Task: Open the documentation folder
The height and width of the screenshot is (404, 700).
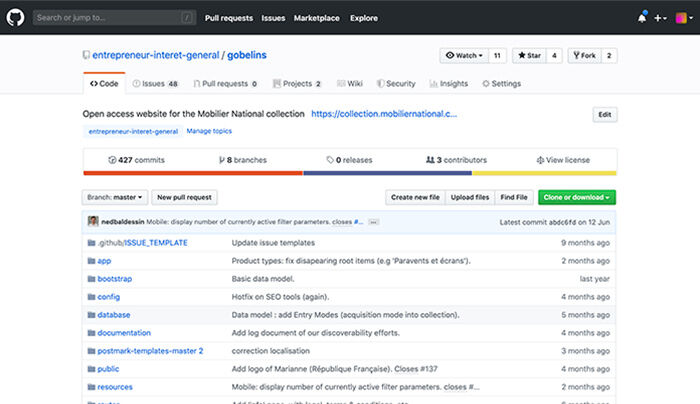Action: 124,333
